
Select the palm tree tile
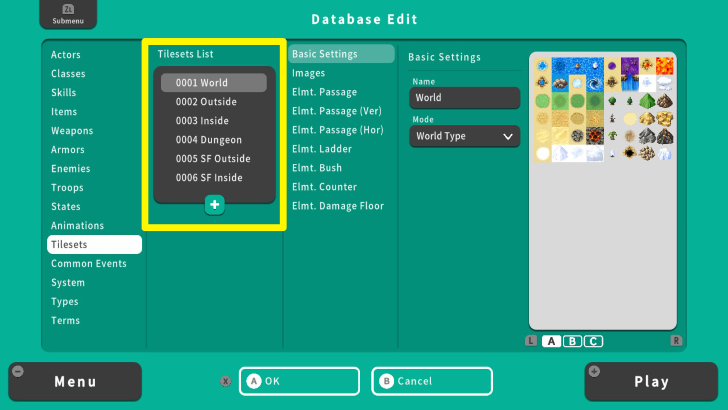(612, 136)
